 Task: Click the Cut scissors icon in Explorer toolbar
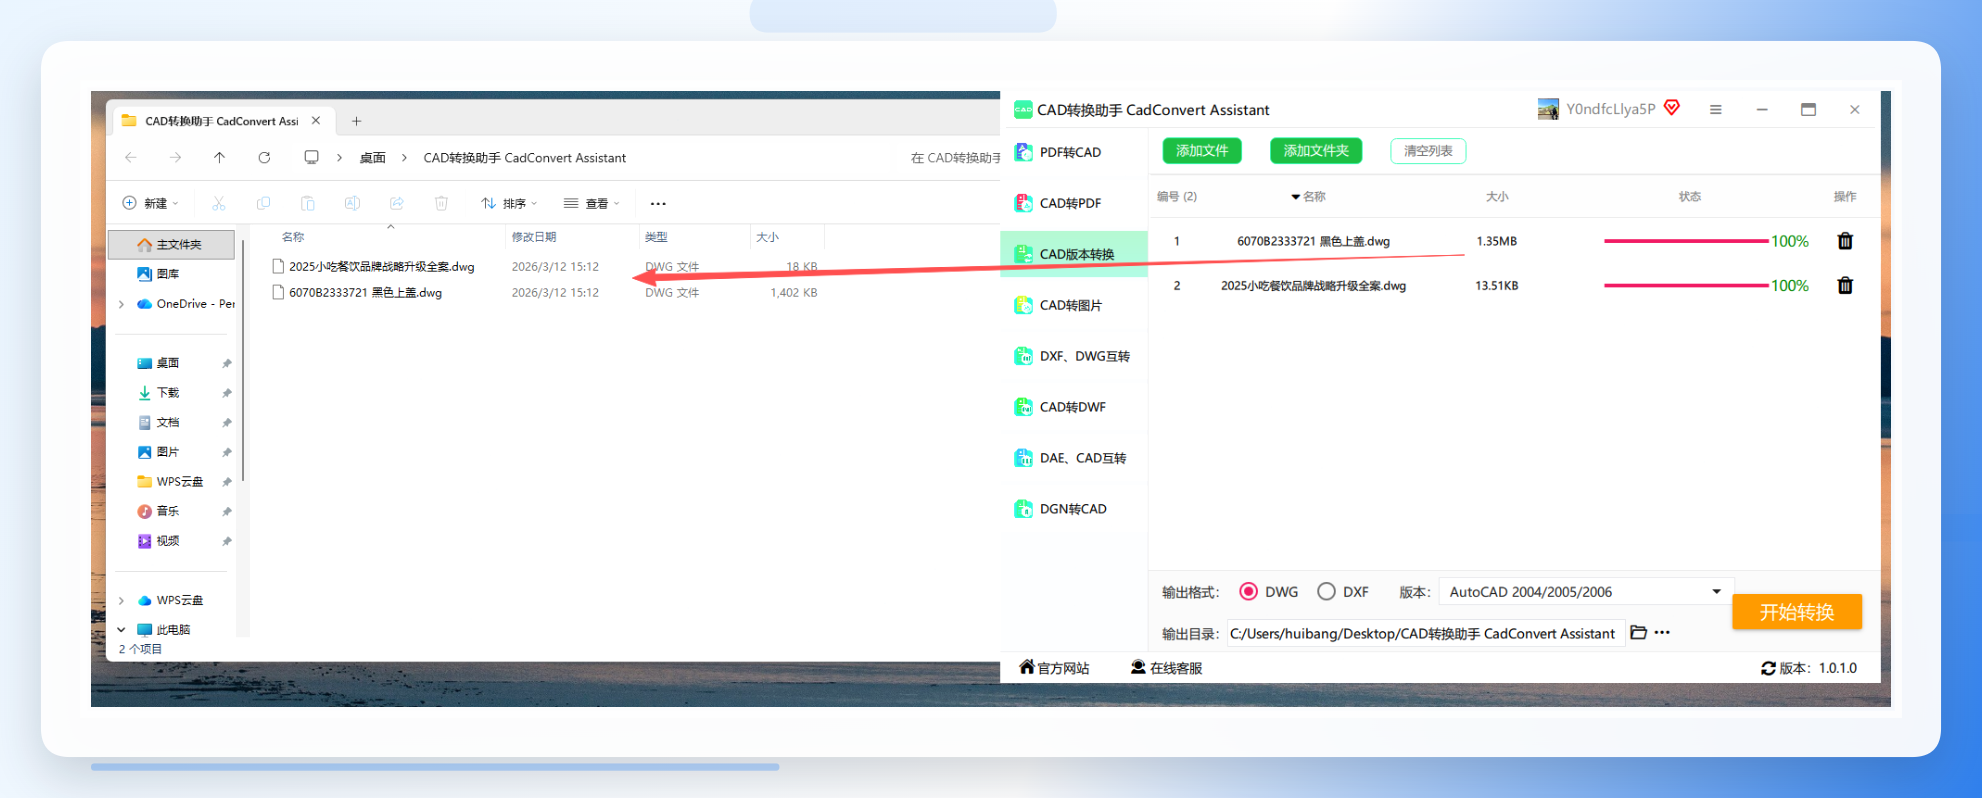pos(219,203)
